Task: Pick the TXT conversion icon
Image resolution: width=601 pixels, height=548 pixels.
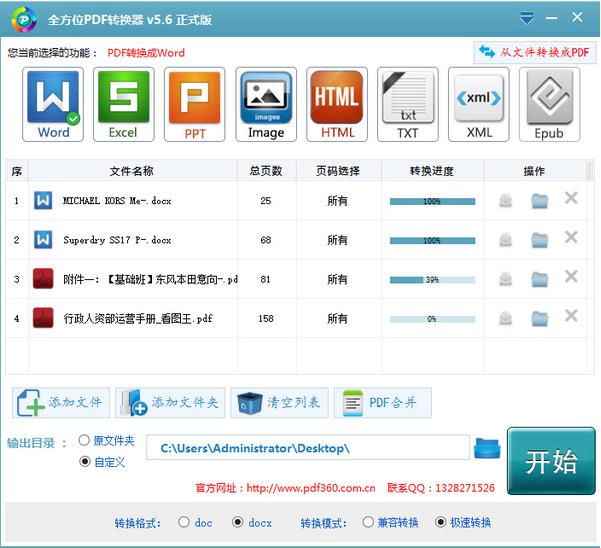Action: (408, 105)
